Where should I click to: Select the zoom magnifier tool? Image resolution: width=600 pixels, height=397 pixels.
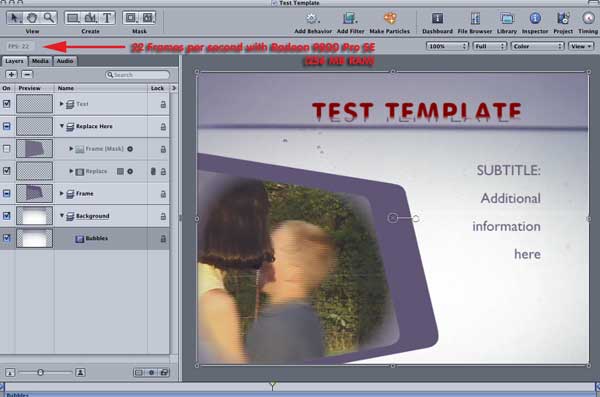(49, 18)
